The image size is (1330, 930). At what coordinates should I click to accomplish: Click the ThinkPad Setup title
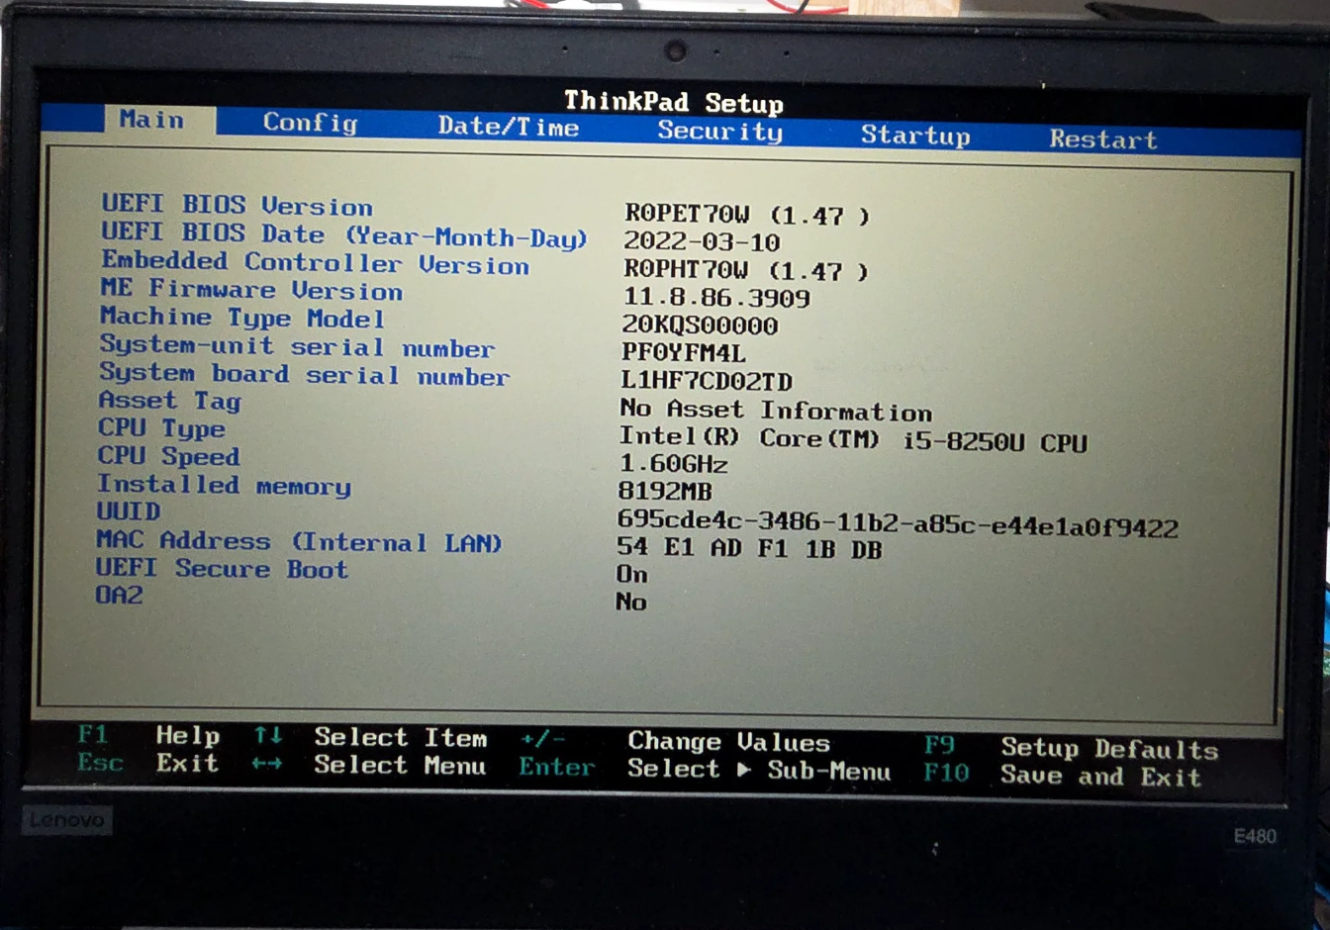point(674,102)
